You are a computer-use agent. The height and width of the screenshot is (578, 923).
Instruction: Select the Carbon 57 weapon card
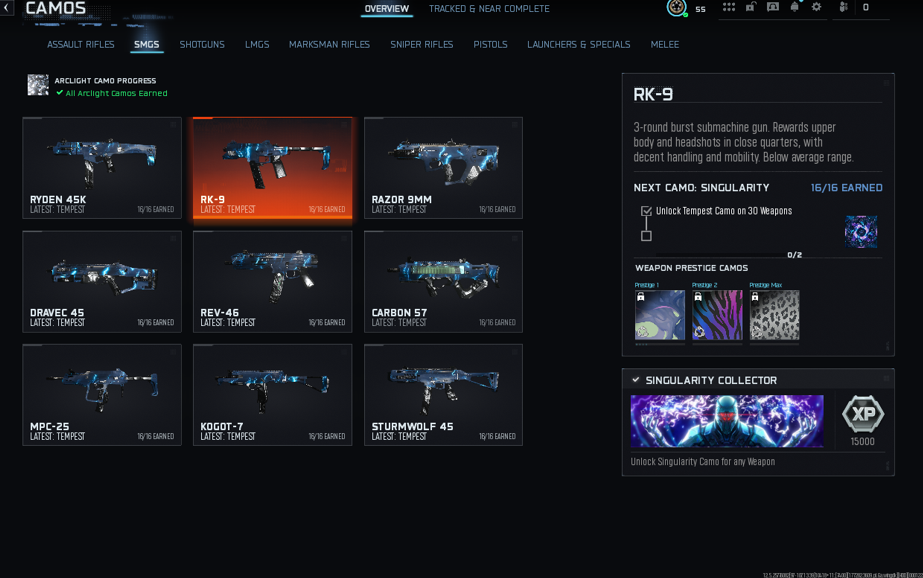pyautogui.click(x=443, y=281)
